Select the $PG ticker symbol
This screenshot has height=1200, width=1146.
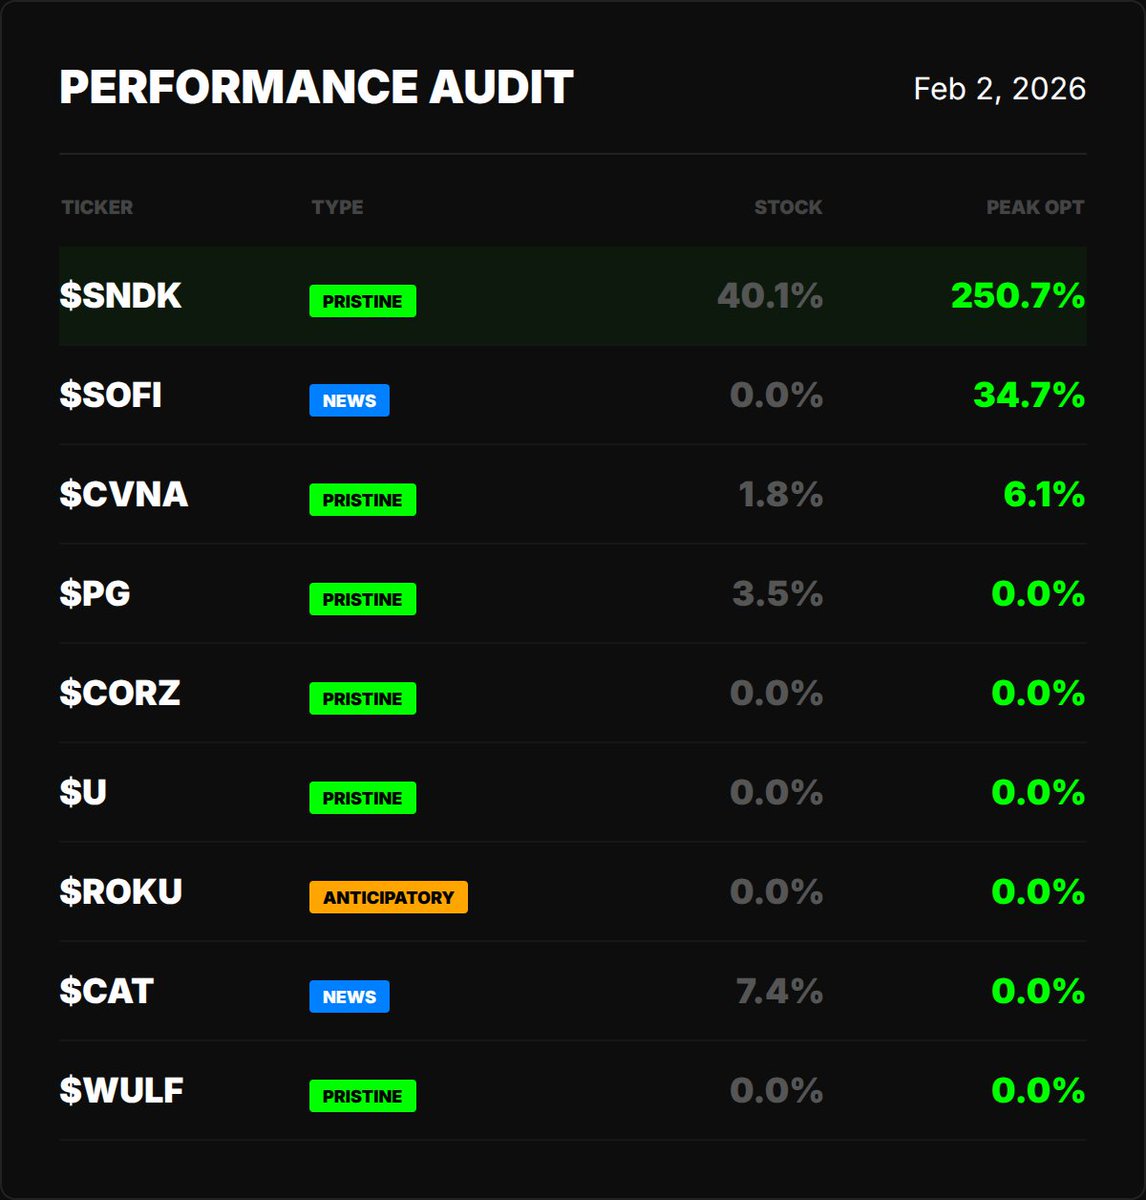[x=95, y=593]
